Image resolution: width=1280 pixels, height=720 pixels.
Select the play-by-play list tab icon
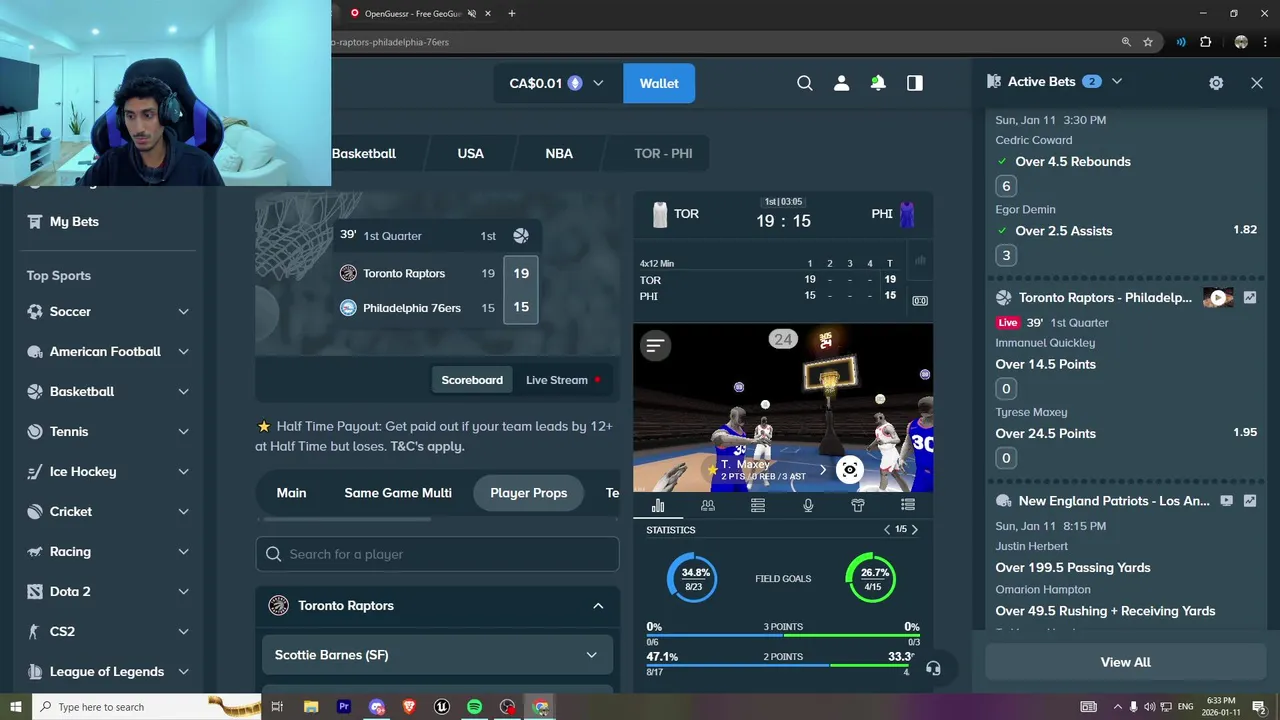[908, 506]
